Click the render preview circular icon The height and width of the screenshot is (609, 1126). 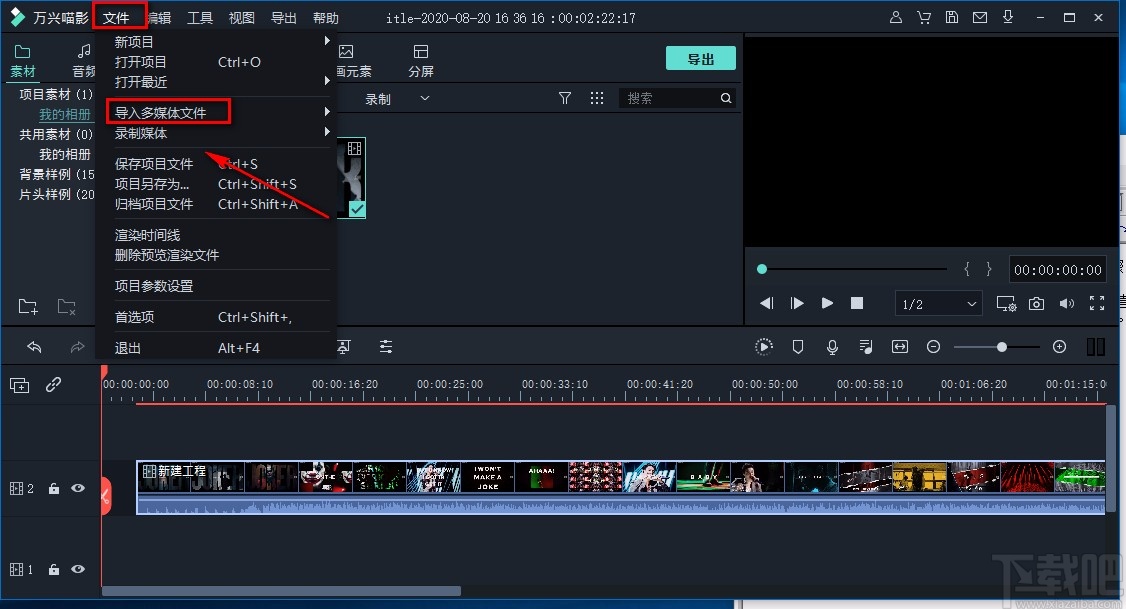(763, 347)
